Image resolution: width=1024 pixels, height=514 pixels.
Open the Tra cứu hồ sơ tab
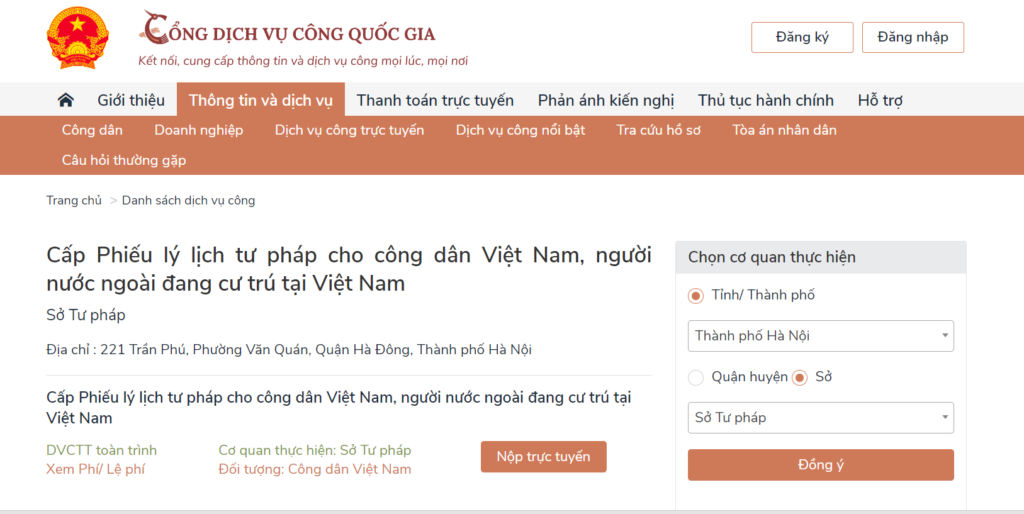pyautogui.click(x=658, y=130)
